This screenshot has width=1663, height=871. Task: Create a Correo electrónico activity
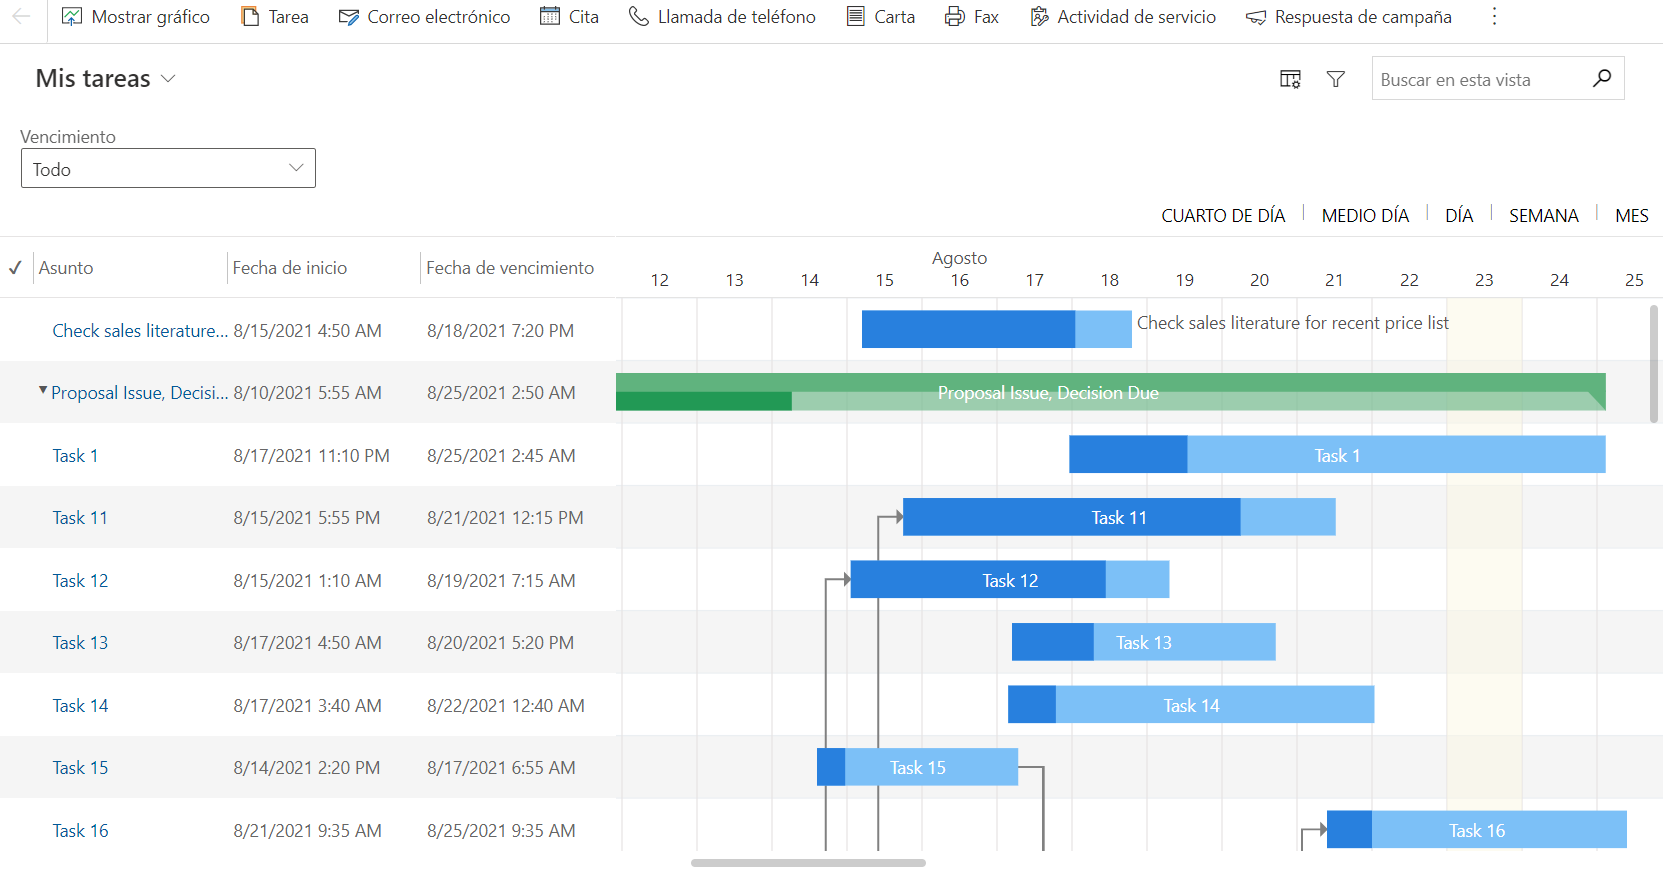(424, 17)
